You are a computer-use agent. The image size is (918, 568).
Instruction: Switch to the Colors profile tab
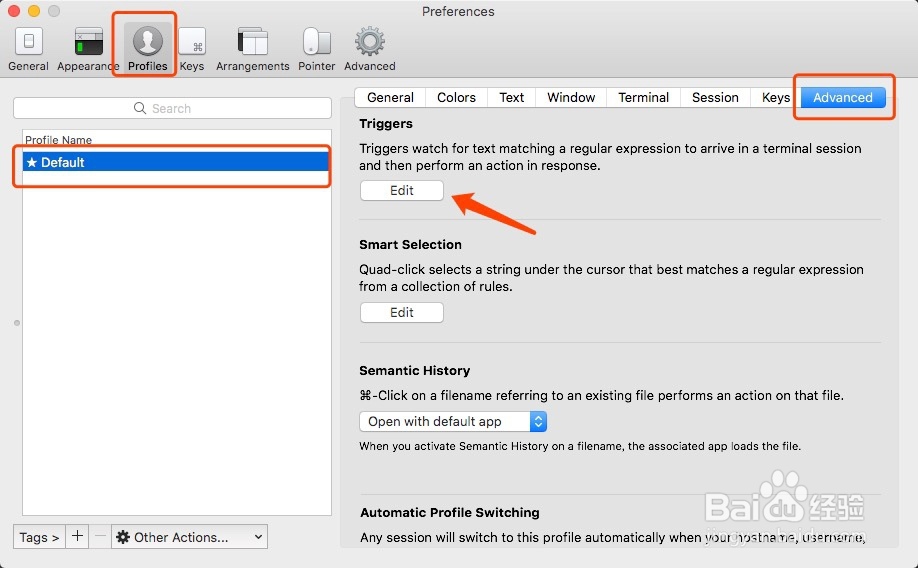(456, 97)
